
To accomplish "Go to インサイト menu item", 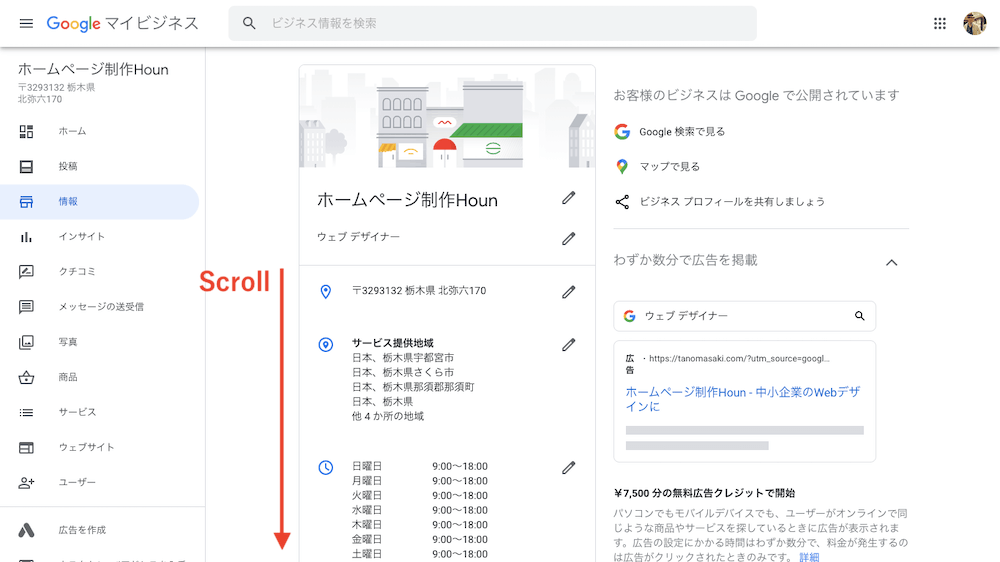I will point(82,237).
